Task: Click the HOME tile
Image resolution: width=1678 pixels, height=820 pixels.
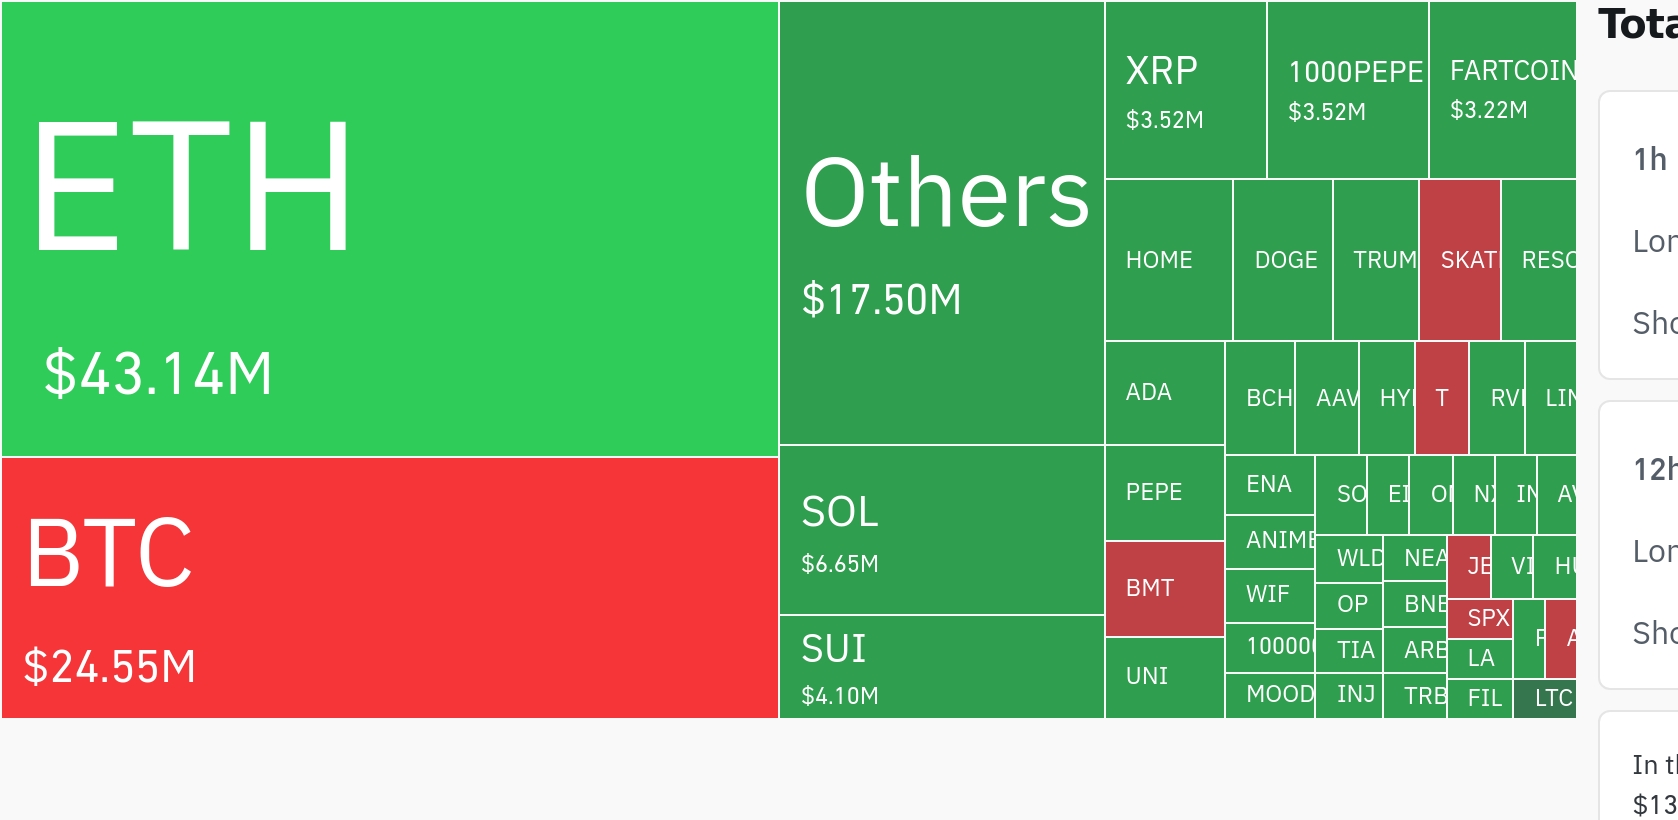Action: pos(1169,260)
